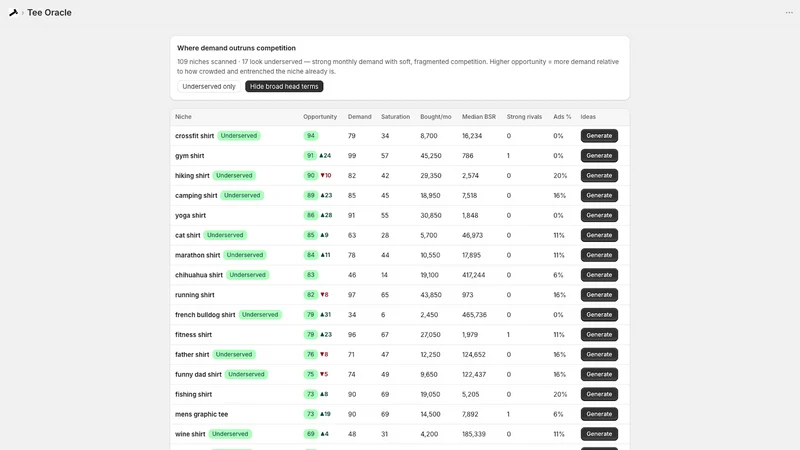This screenshot has width=800, height=450.
Task: Toggle the Underserved only filter
Action: pyautogui.click(x=209, y=86)
